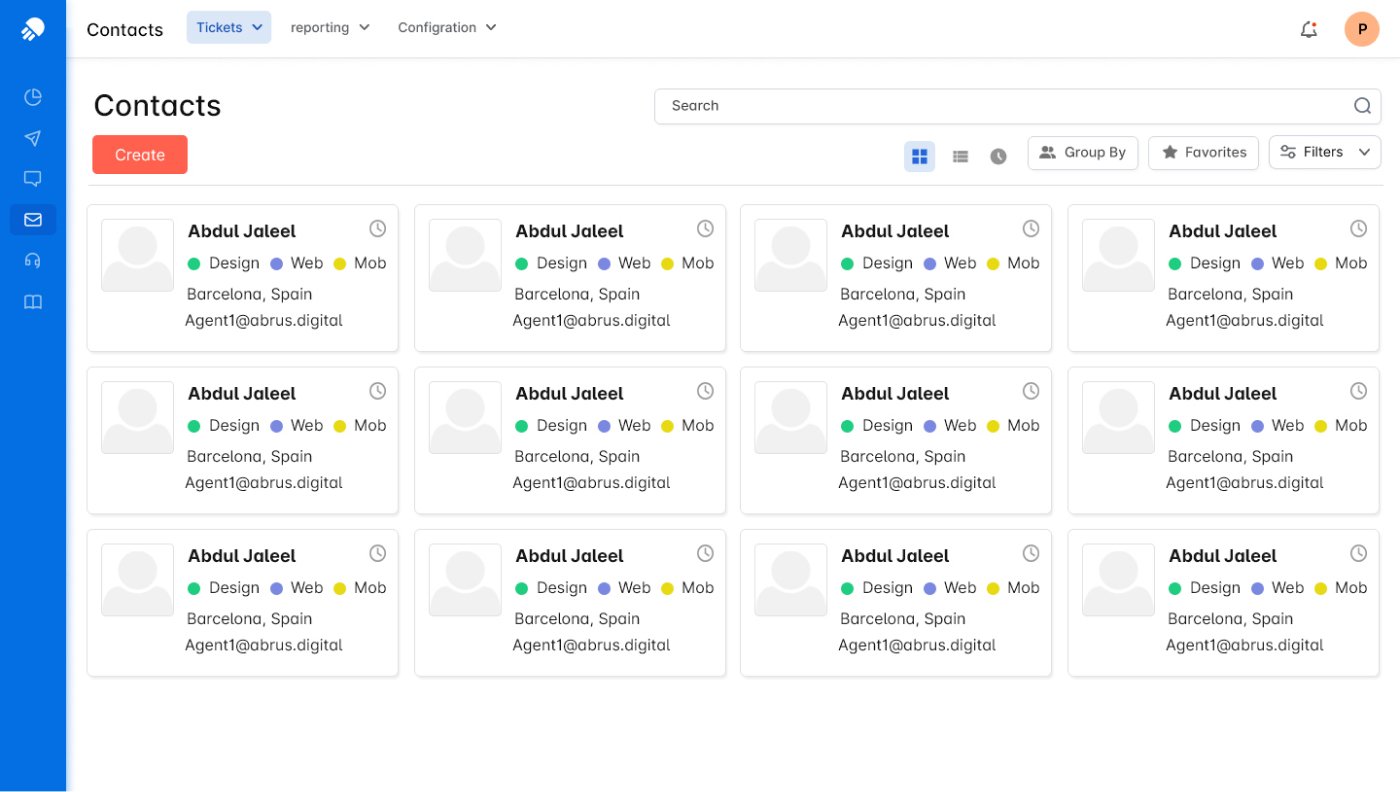Open the book knowledge base sidebar icon
This screenshot has height=792, width=1400.
(x=33, y=302)
